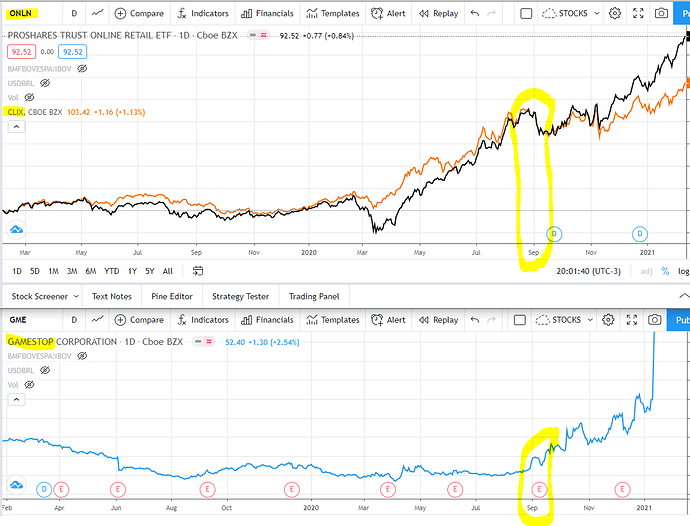Viewport: 690px width, 526px height.
Task: Click the dividend D marker near 2021 in ONLN chart
Action: tap(639, 234)
